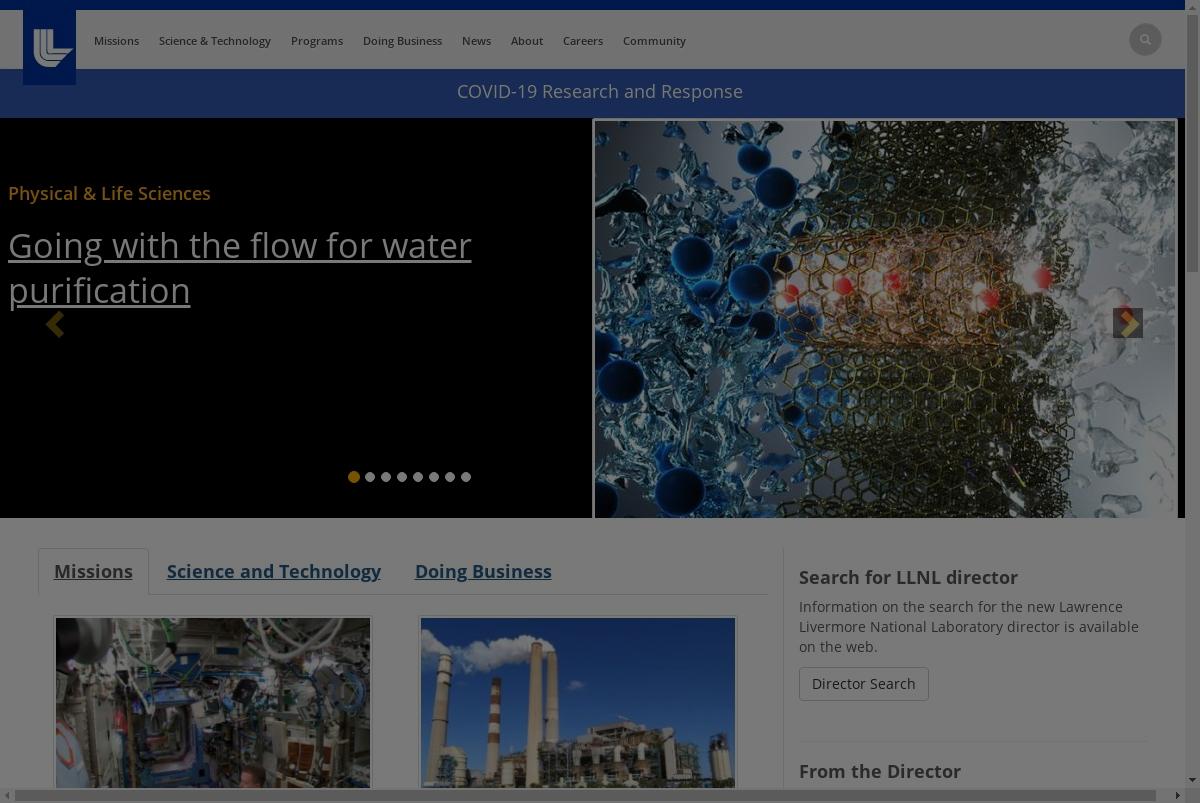The image size is (1200, 803).
Task: Open the Community nav menu
Action: click(x=654, y=41)
